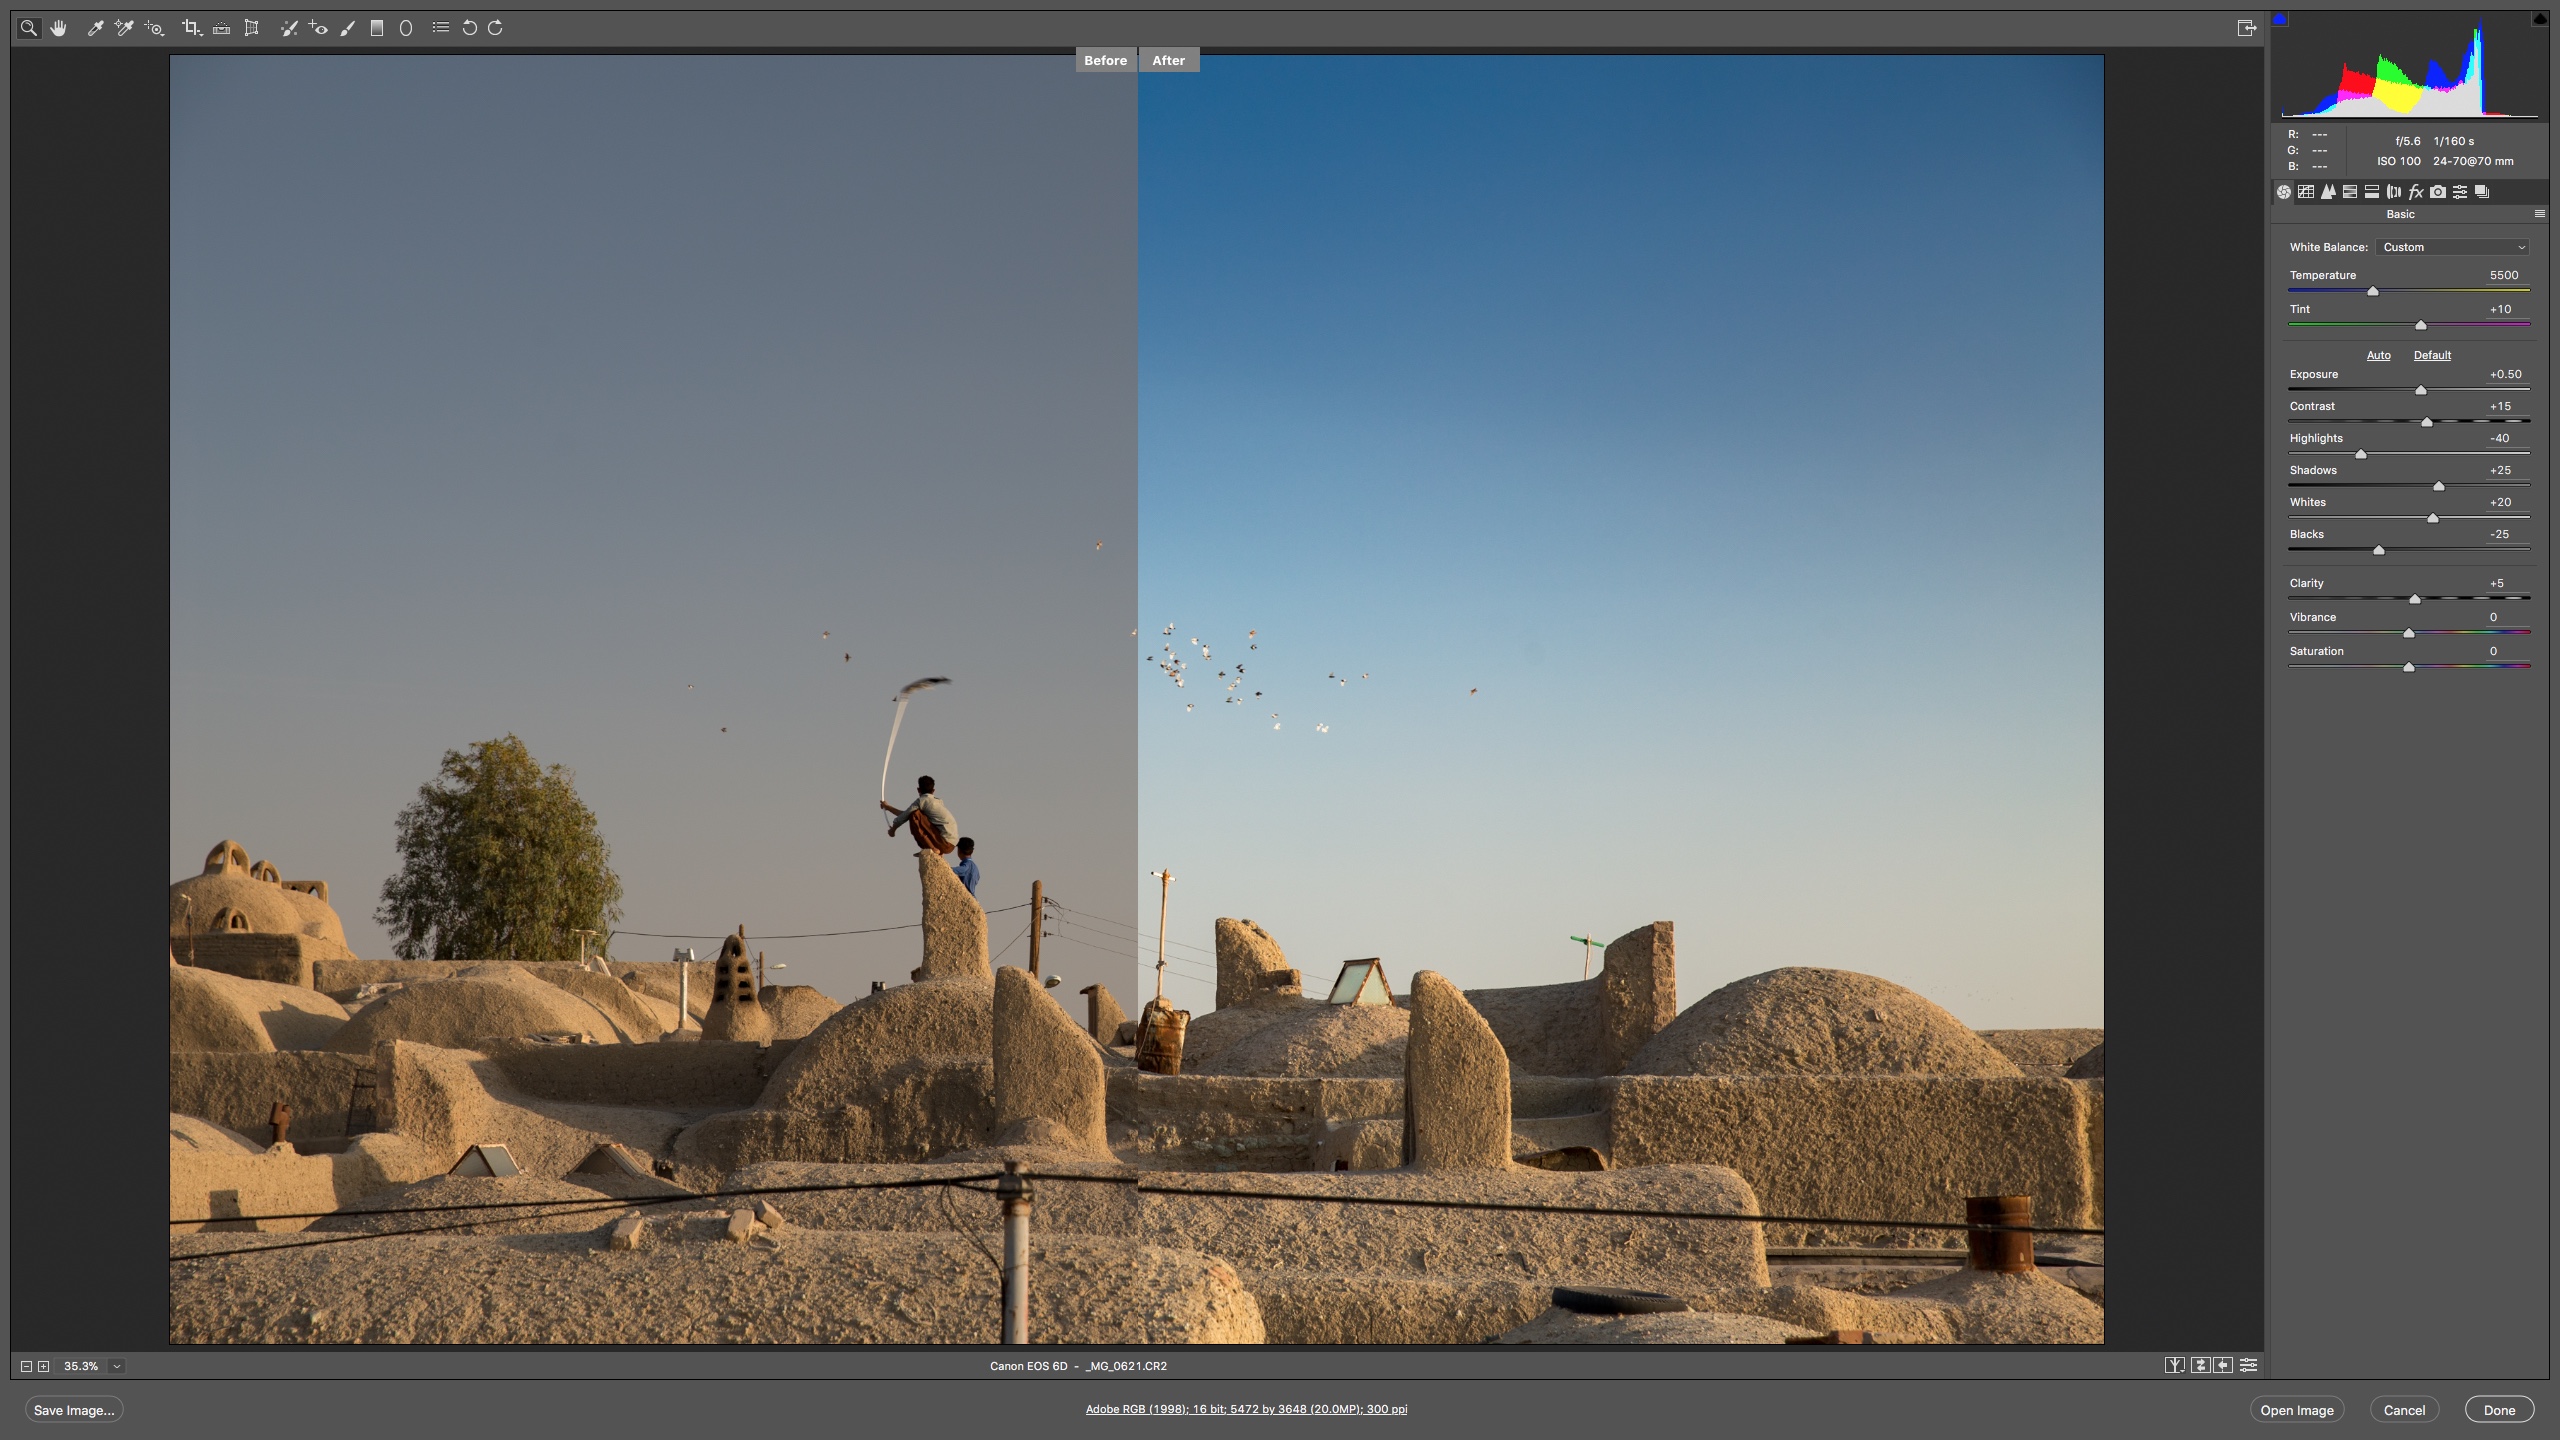Select the Crop tool
This screenshot has height=1440, width=2560.
tap(192, 28)
